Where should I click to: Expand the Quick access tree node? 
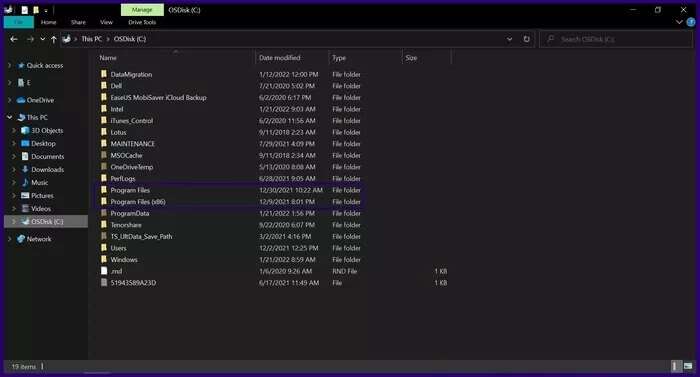coord(10,65)
